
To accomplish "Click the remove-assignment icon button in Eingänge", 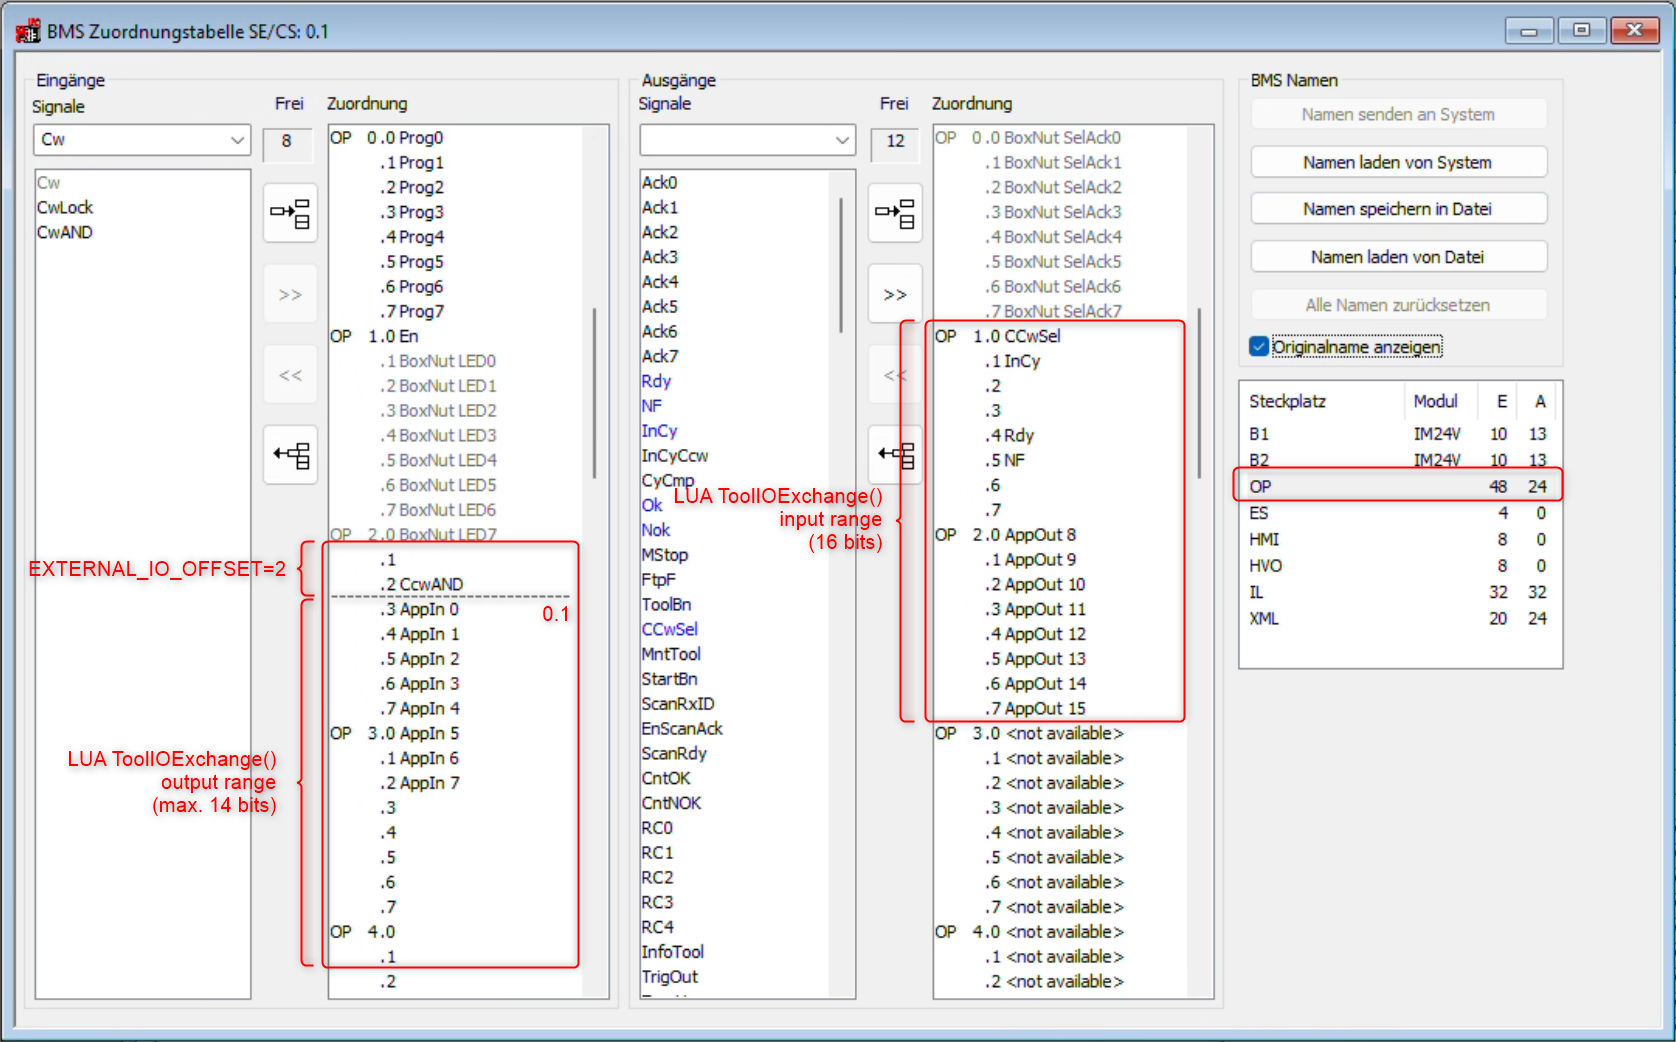I will [x=290, y=455].
